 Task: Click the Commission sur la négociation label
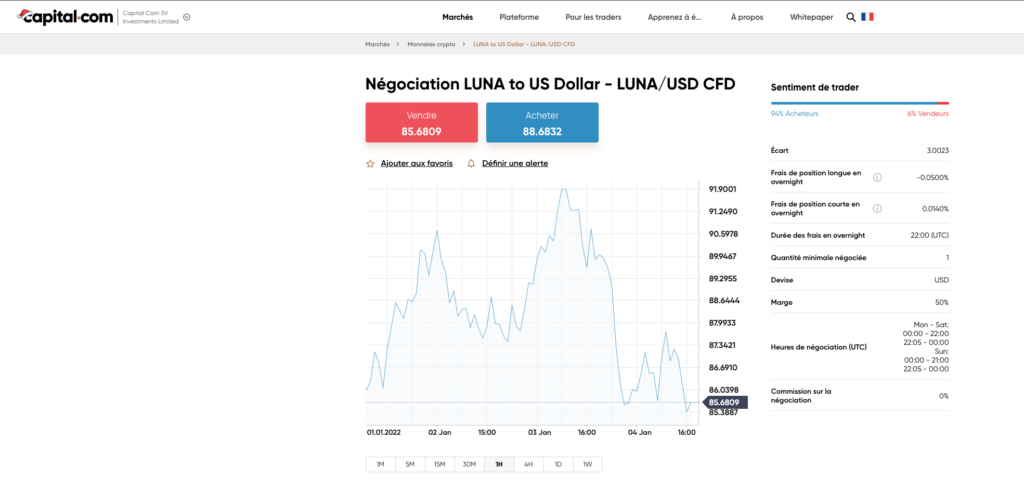coord(801,396)
